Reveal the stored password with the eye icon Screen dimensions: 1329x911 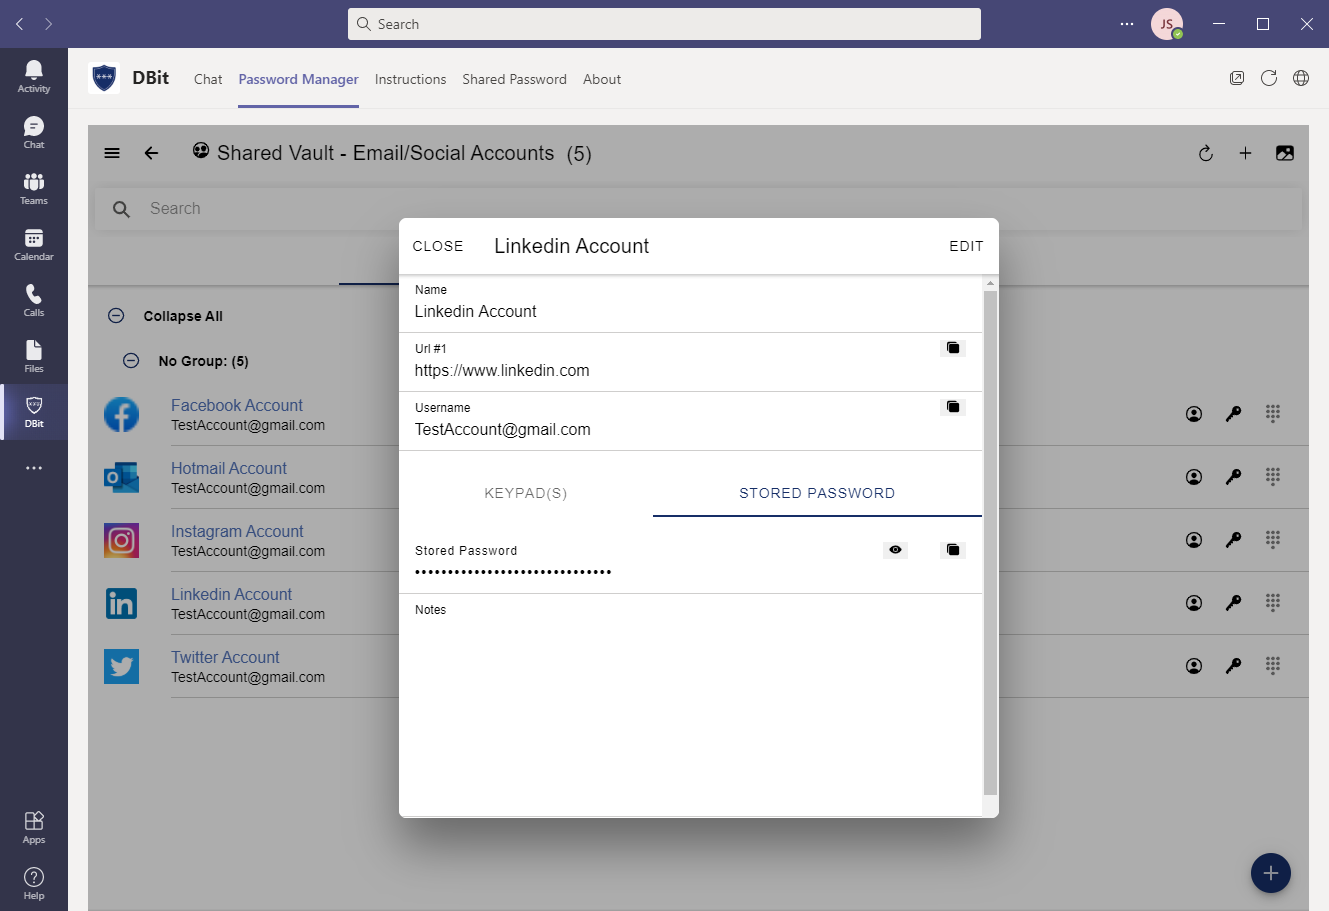895,550
